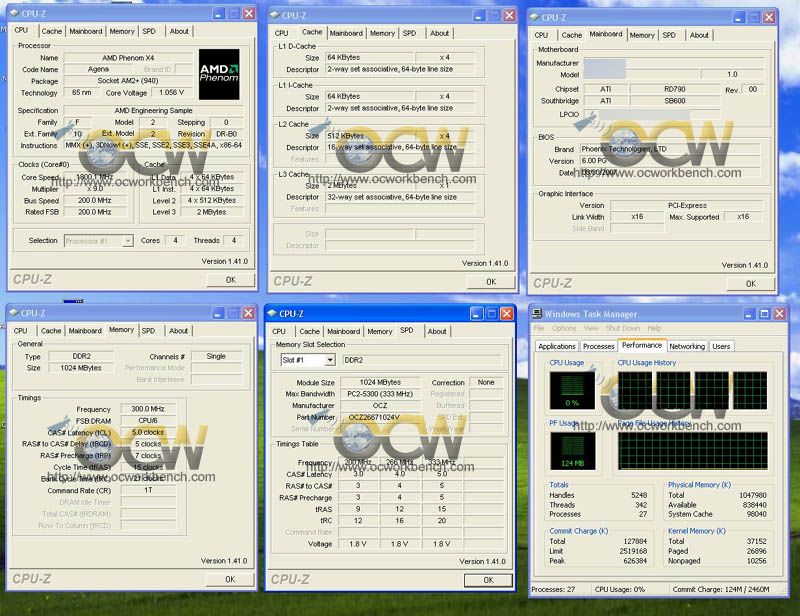Click the PF Usage meter showing 124 MB
This screenshot has height=616, width=800.
pyautogui.click(x=572, y=451)
